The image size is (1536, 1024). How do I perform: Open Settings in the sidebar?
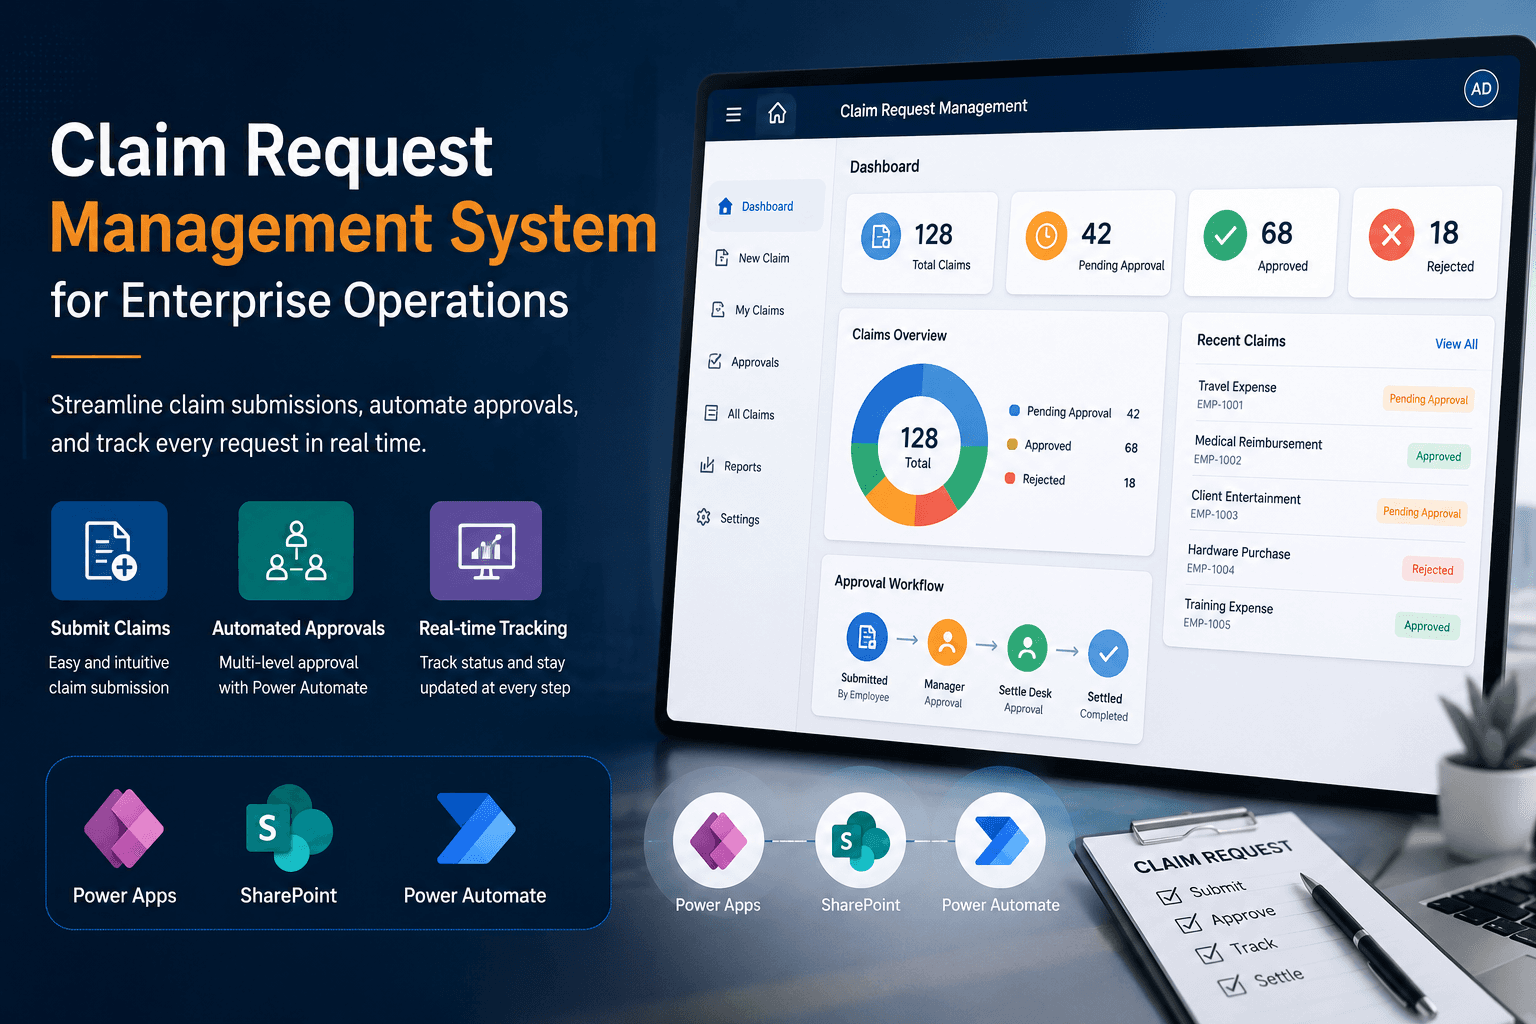[728, 518]
